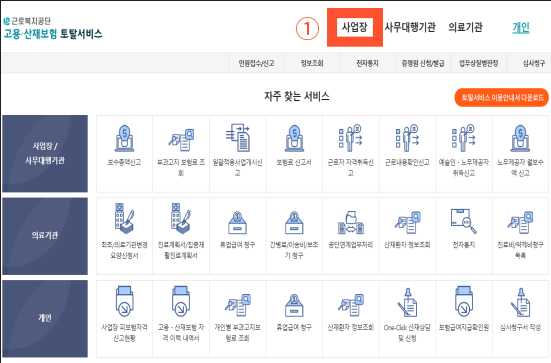Switch to the 의료기관 top tab
Screen dimensions: 551x363
click(465, 27)
